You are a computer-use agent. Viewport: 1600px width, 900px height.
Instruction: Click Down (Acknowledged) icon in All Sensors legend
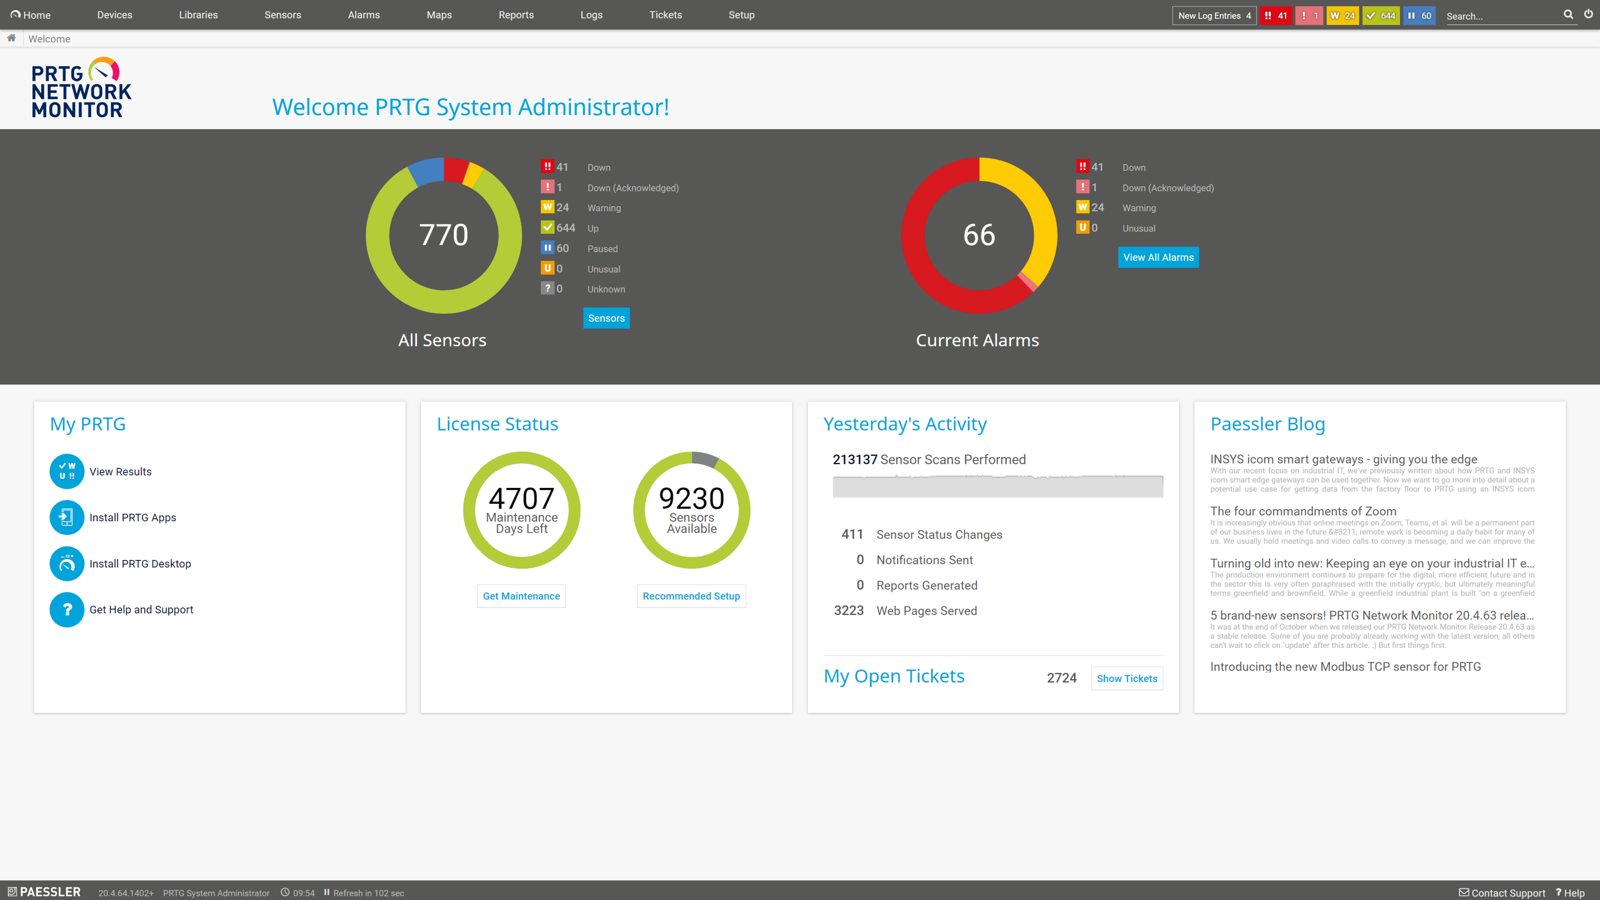point(547,187)
